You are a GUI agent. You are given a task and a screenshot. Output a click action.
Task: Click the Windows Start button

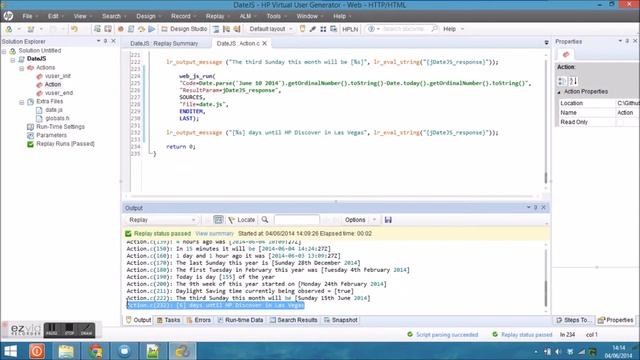[10, 351]
